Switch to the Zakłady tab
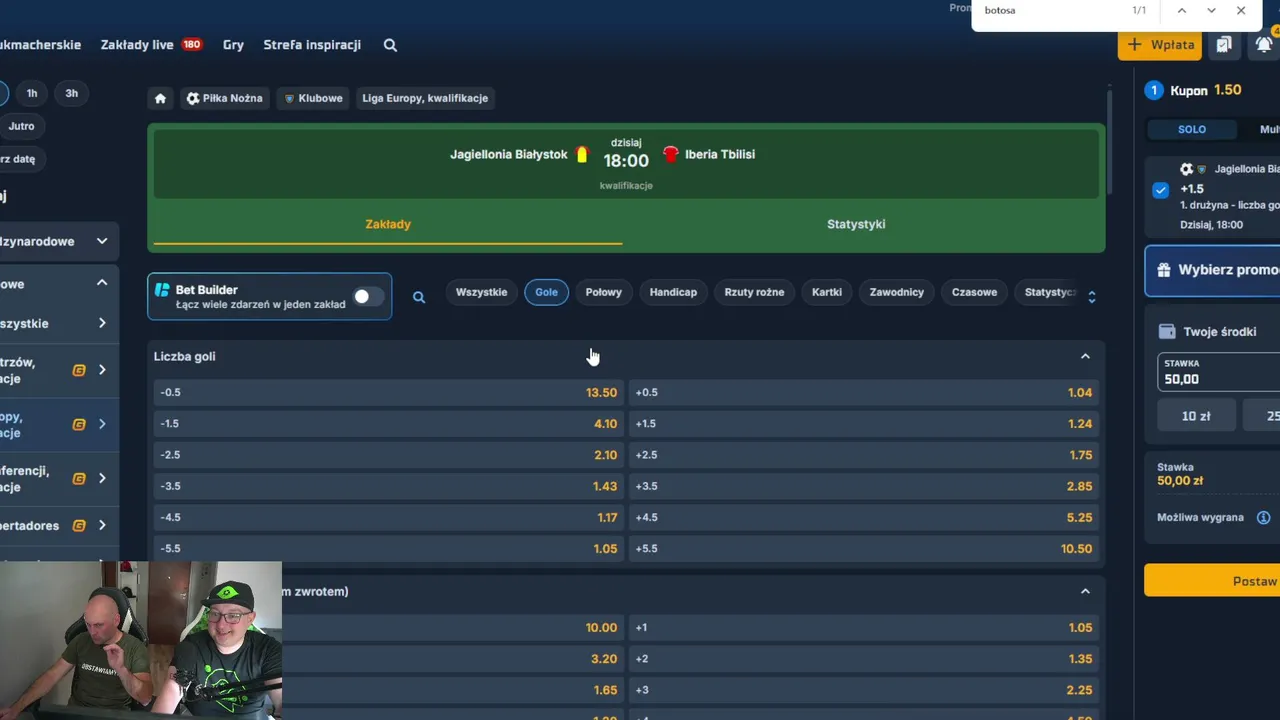1280x720 pixels. [388, 224]
